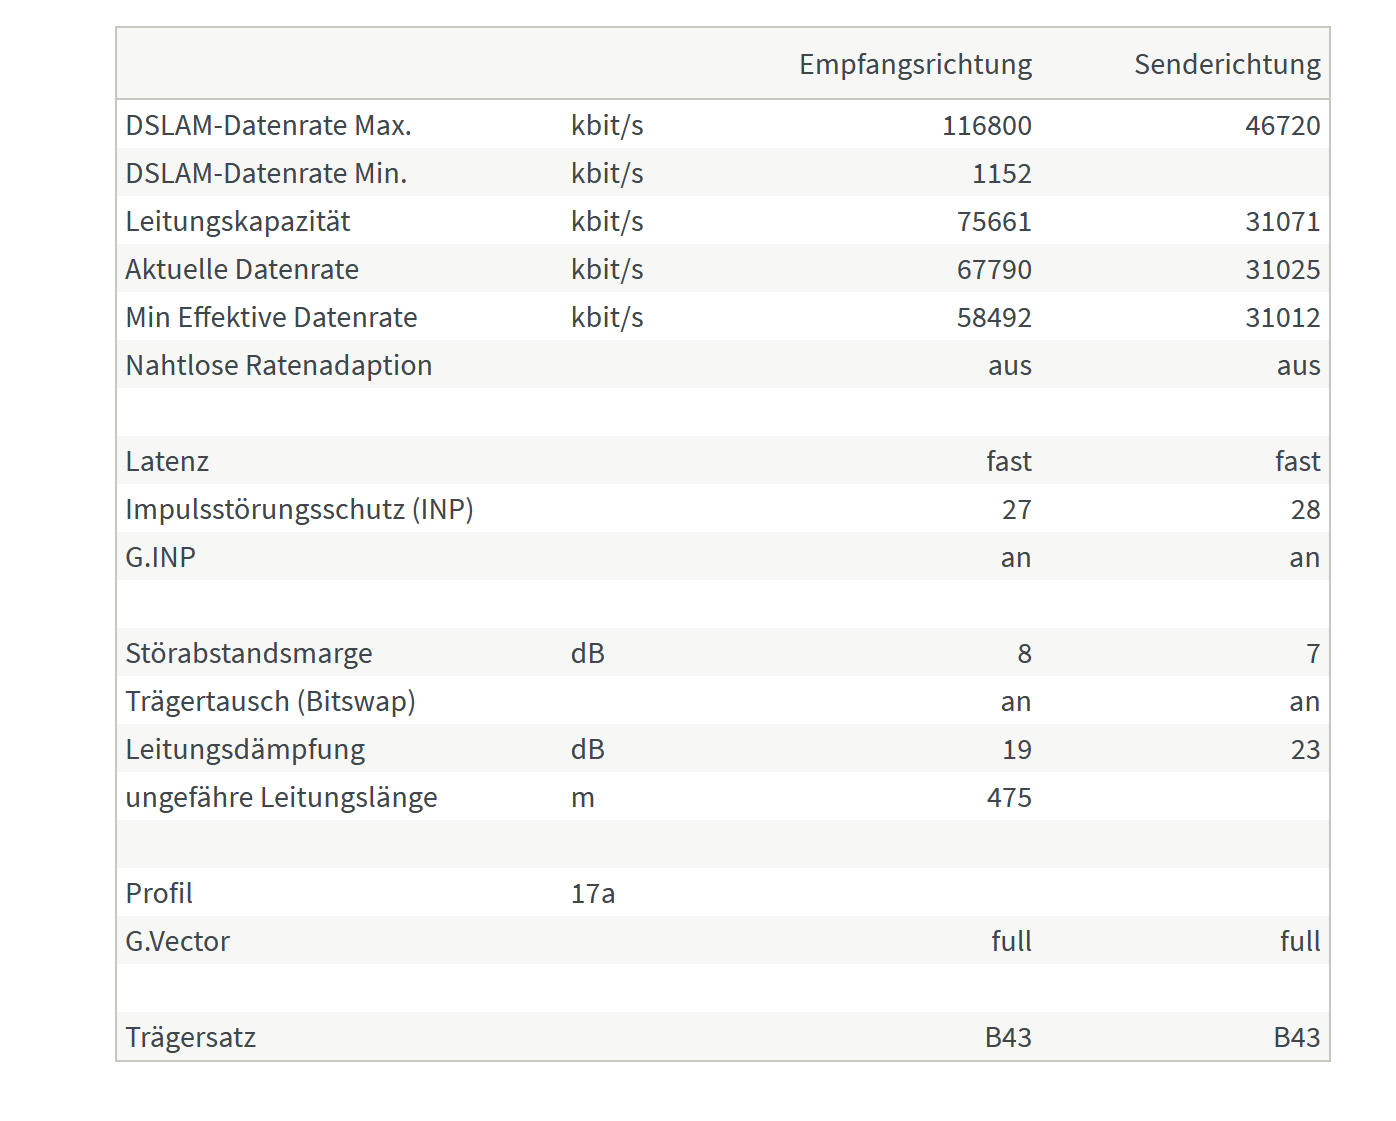This screenshot has height=1121, width=1396.
Task: Click the value 58492
Action: (994, 317)
